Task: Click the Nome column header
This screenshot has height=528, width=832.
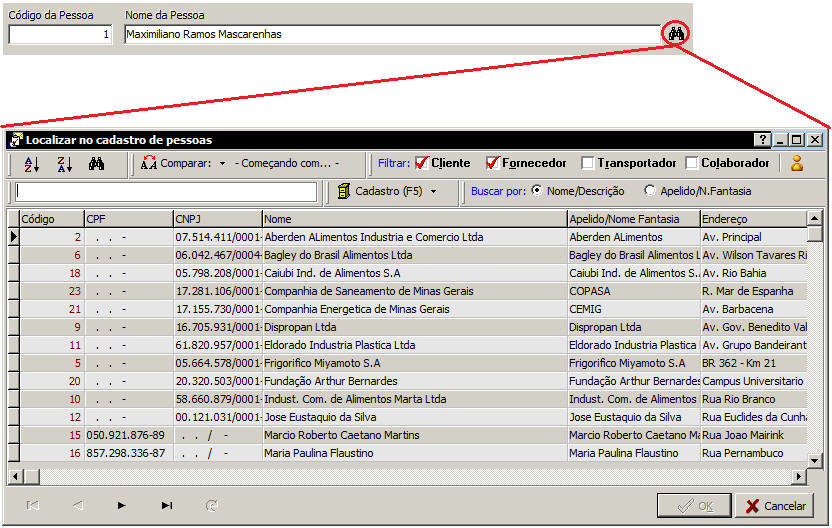Action: (x=413, y=219)
